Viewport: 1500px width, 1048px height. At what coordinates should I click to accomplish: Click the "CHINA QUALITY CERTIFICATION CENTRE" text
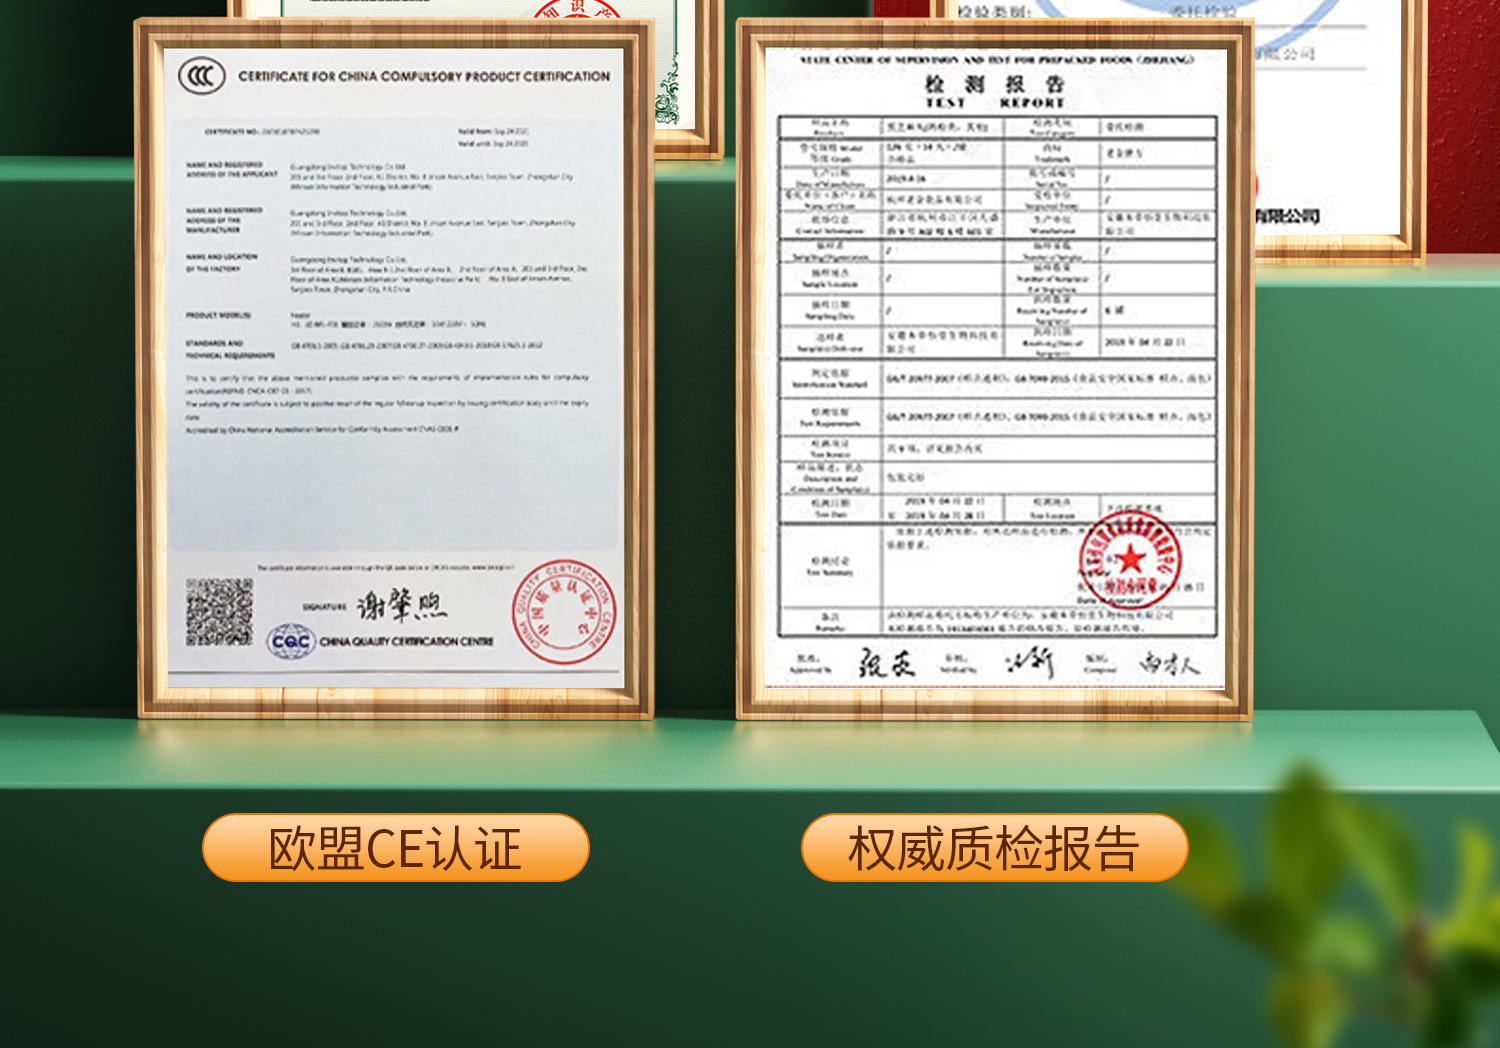coord(406,642)
